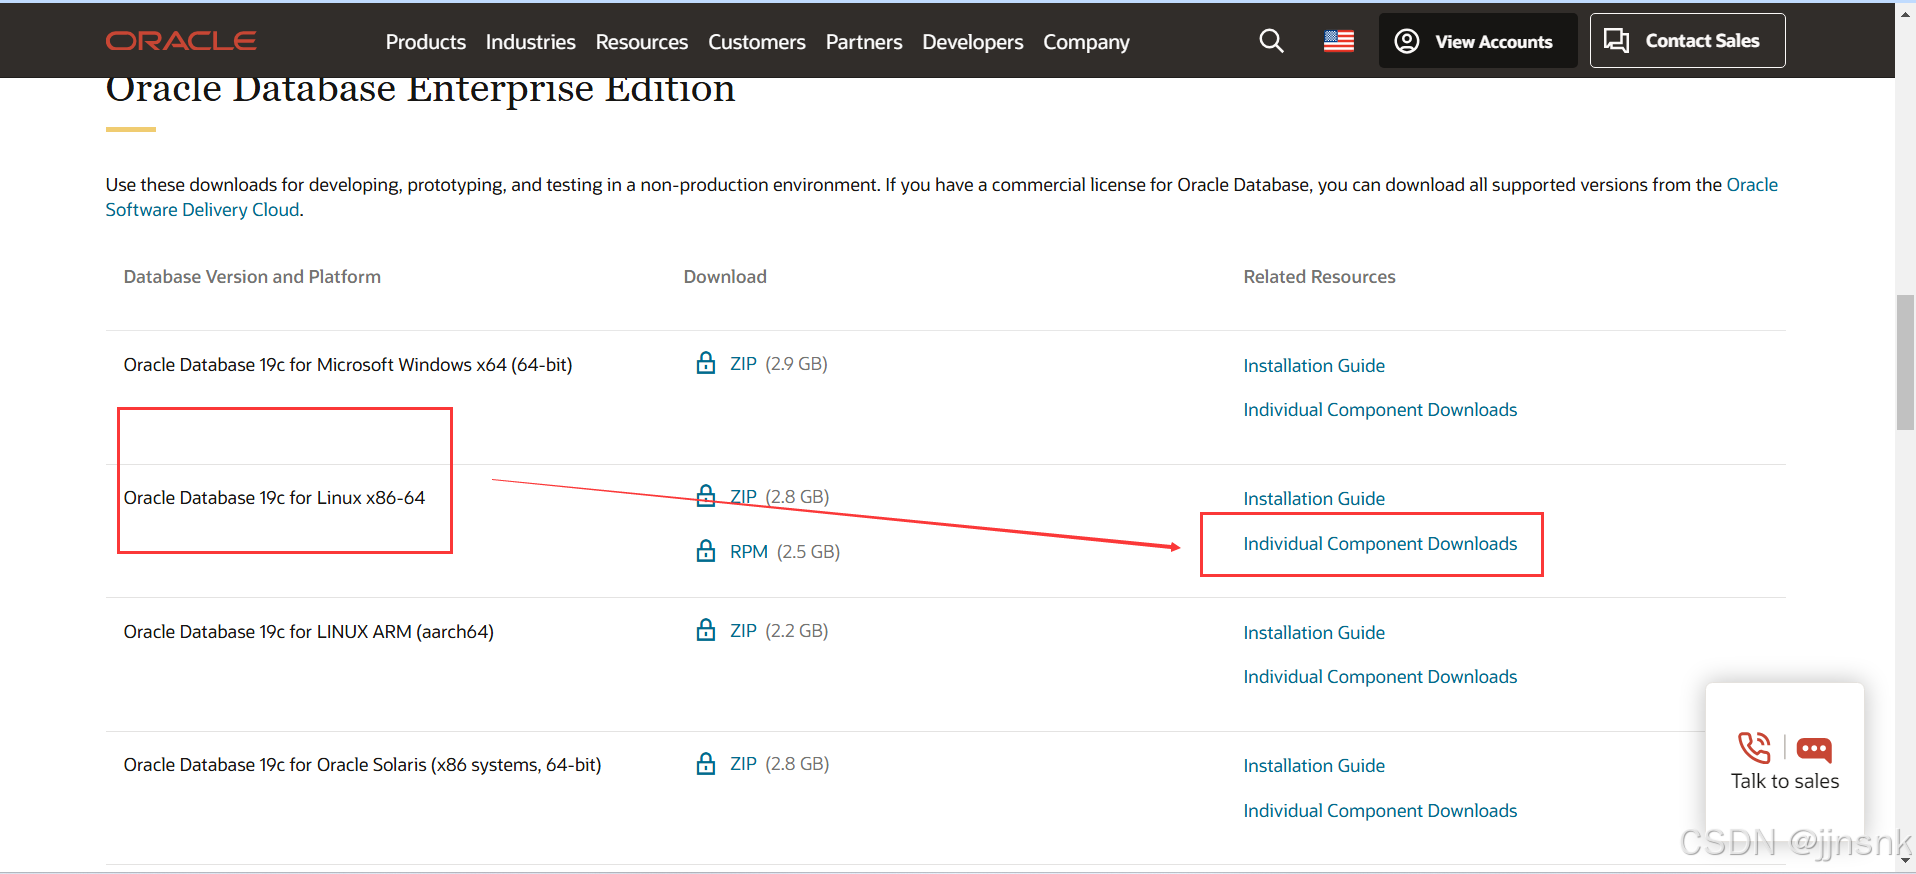Download ZIP for LINUX ARM (2.2 GB)
The width and height of the screenshot is (1916, 874).
tap(743, 631)
